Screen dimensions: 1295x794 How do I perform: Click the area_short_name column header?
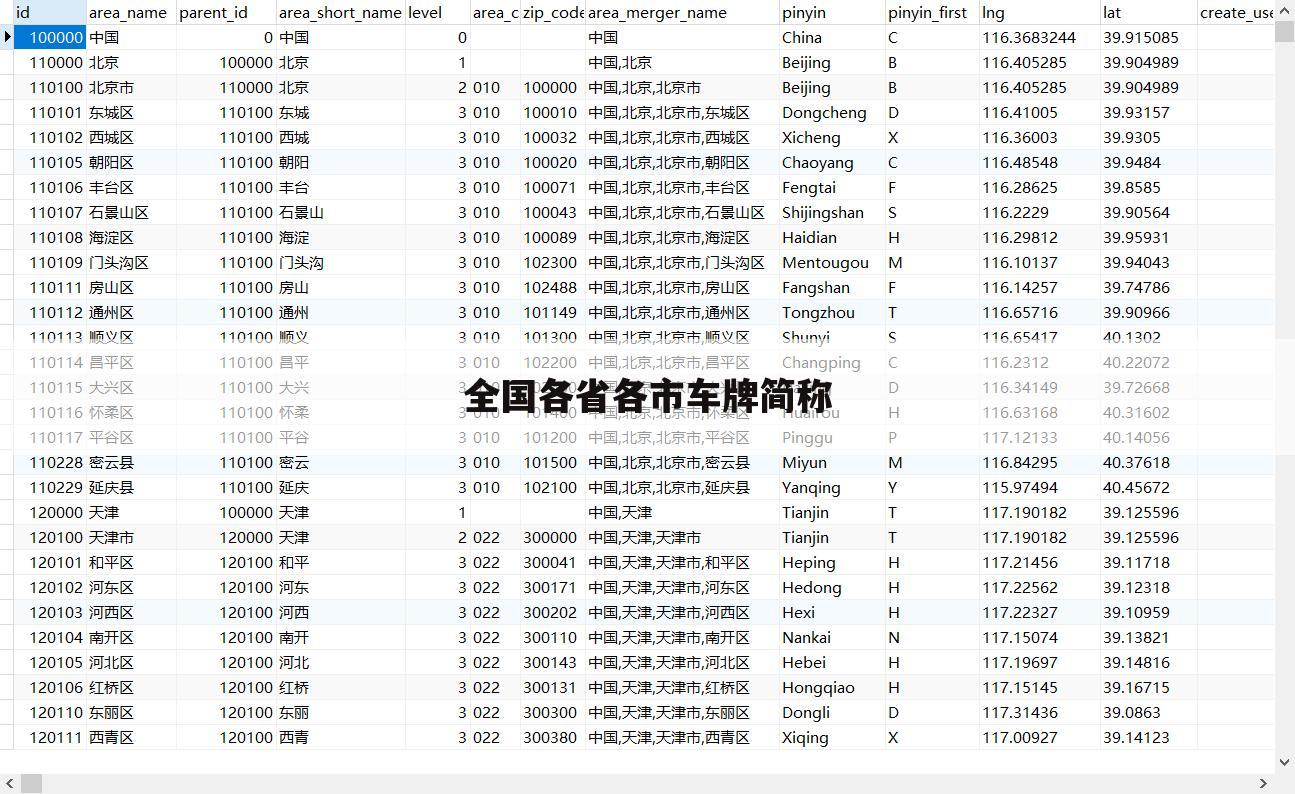pyautogui.click(x=341, y=12)
